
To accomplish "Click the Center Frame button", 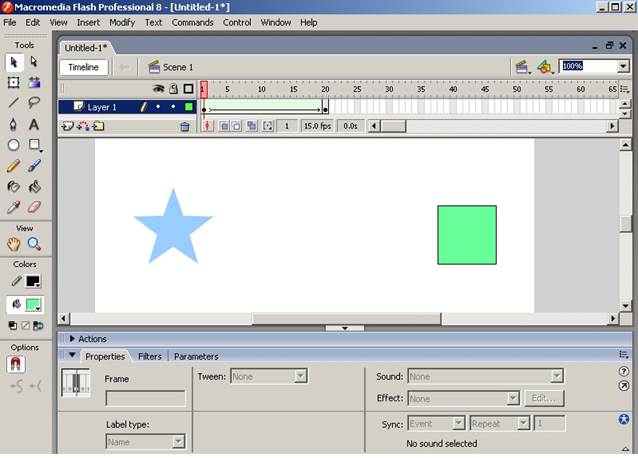I will click(207, 126).
